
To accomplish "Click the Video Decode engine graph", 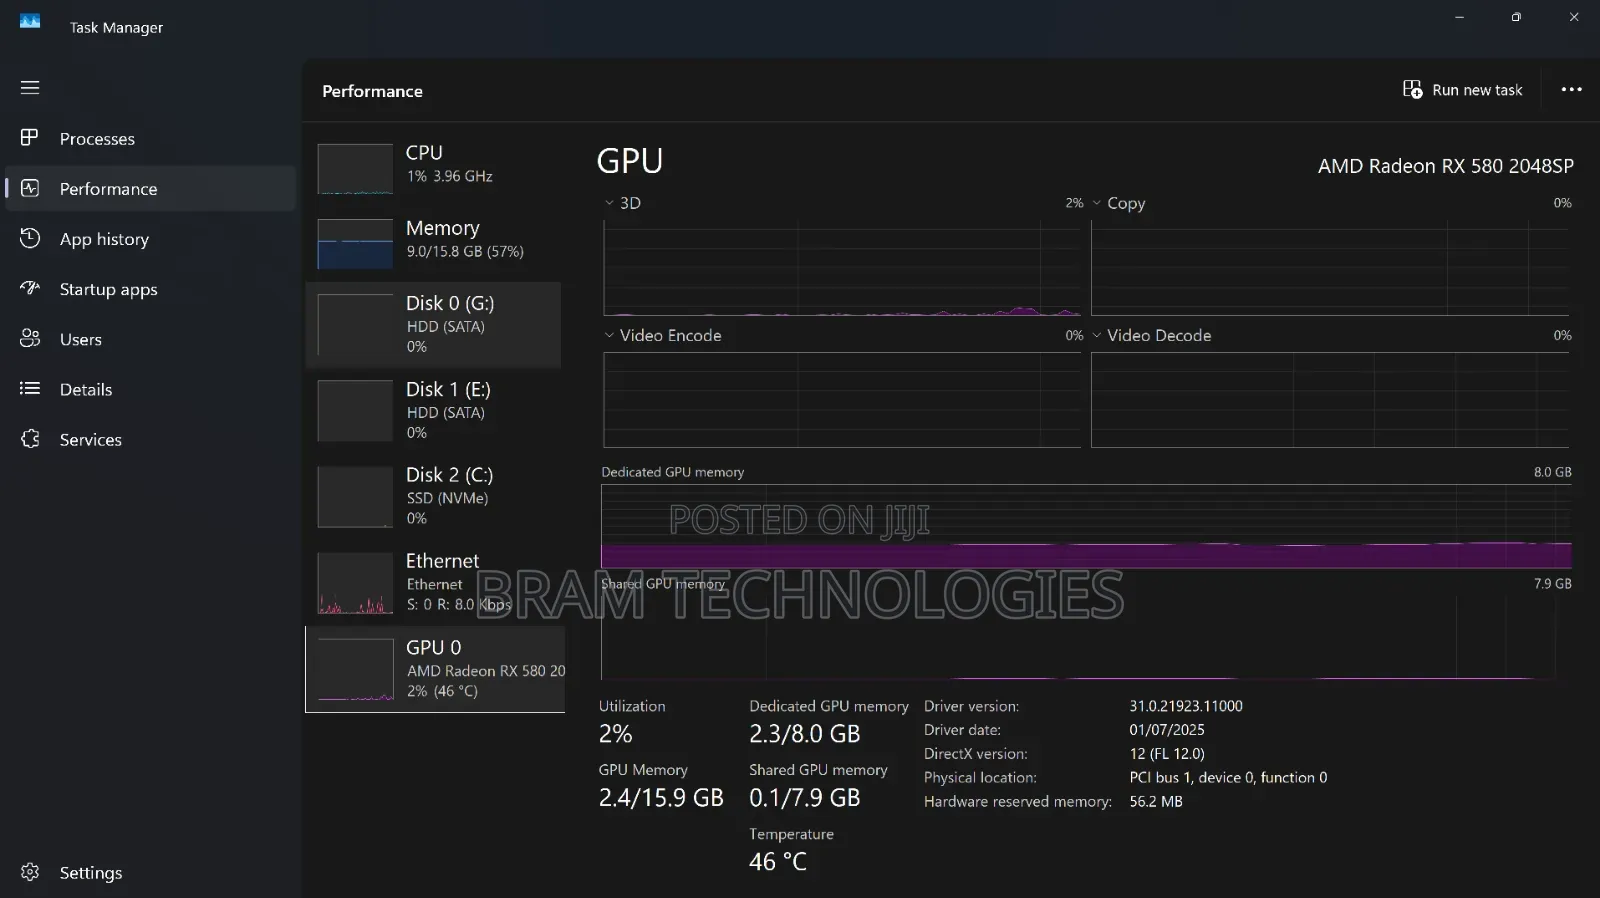I will (x=1330, y=400).
